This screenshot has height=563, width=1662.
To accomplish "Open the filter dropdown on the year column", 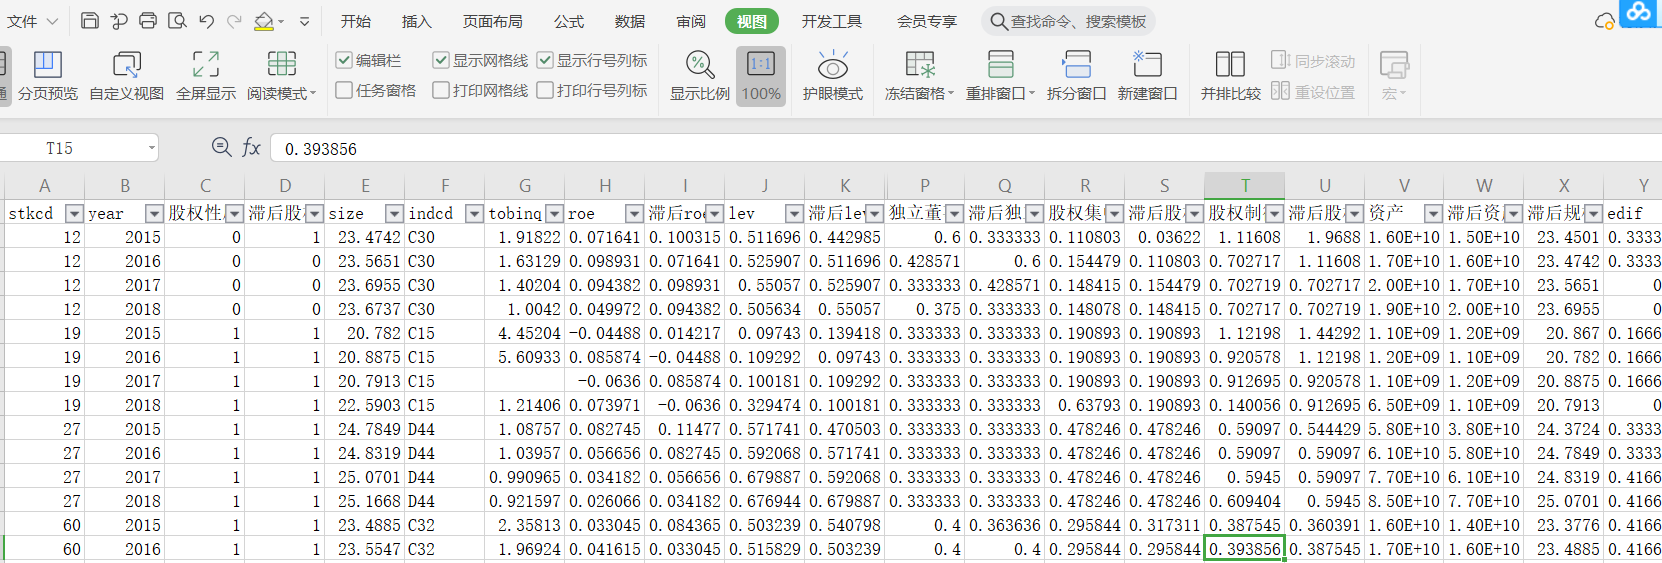I will point(154,213).
